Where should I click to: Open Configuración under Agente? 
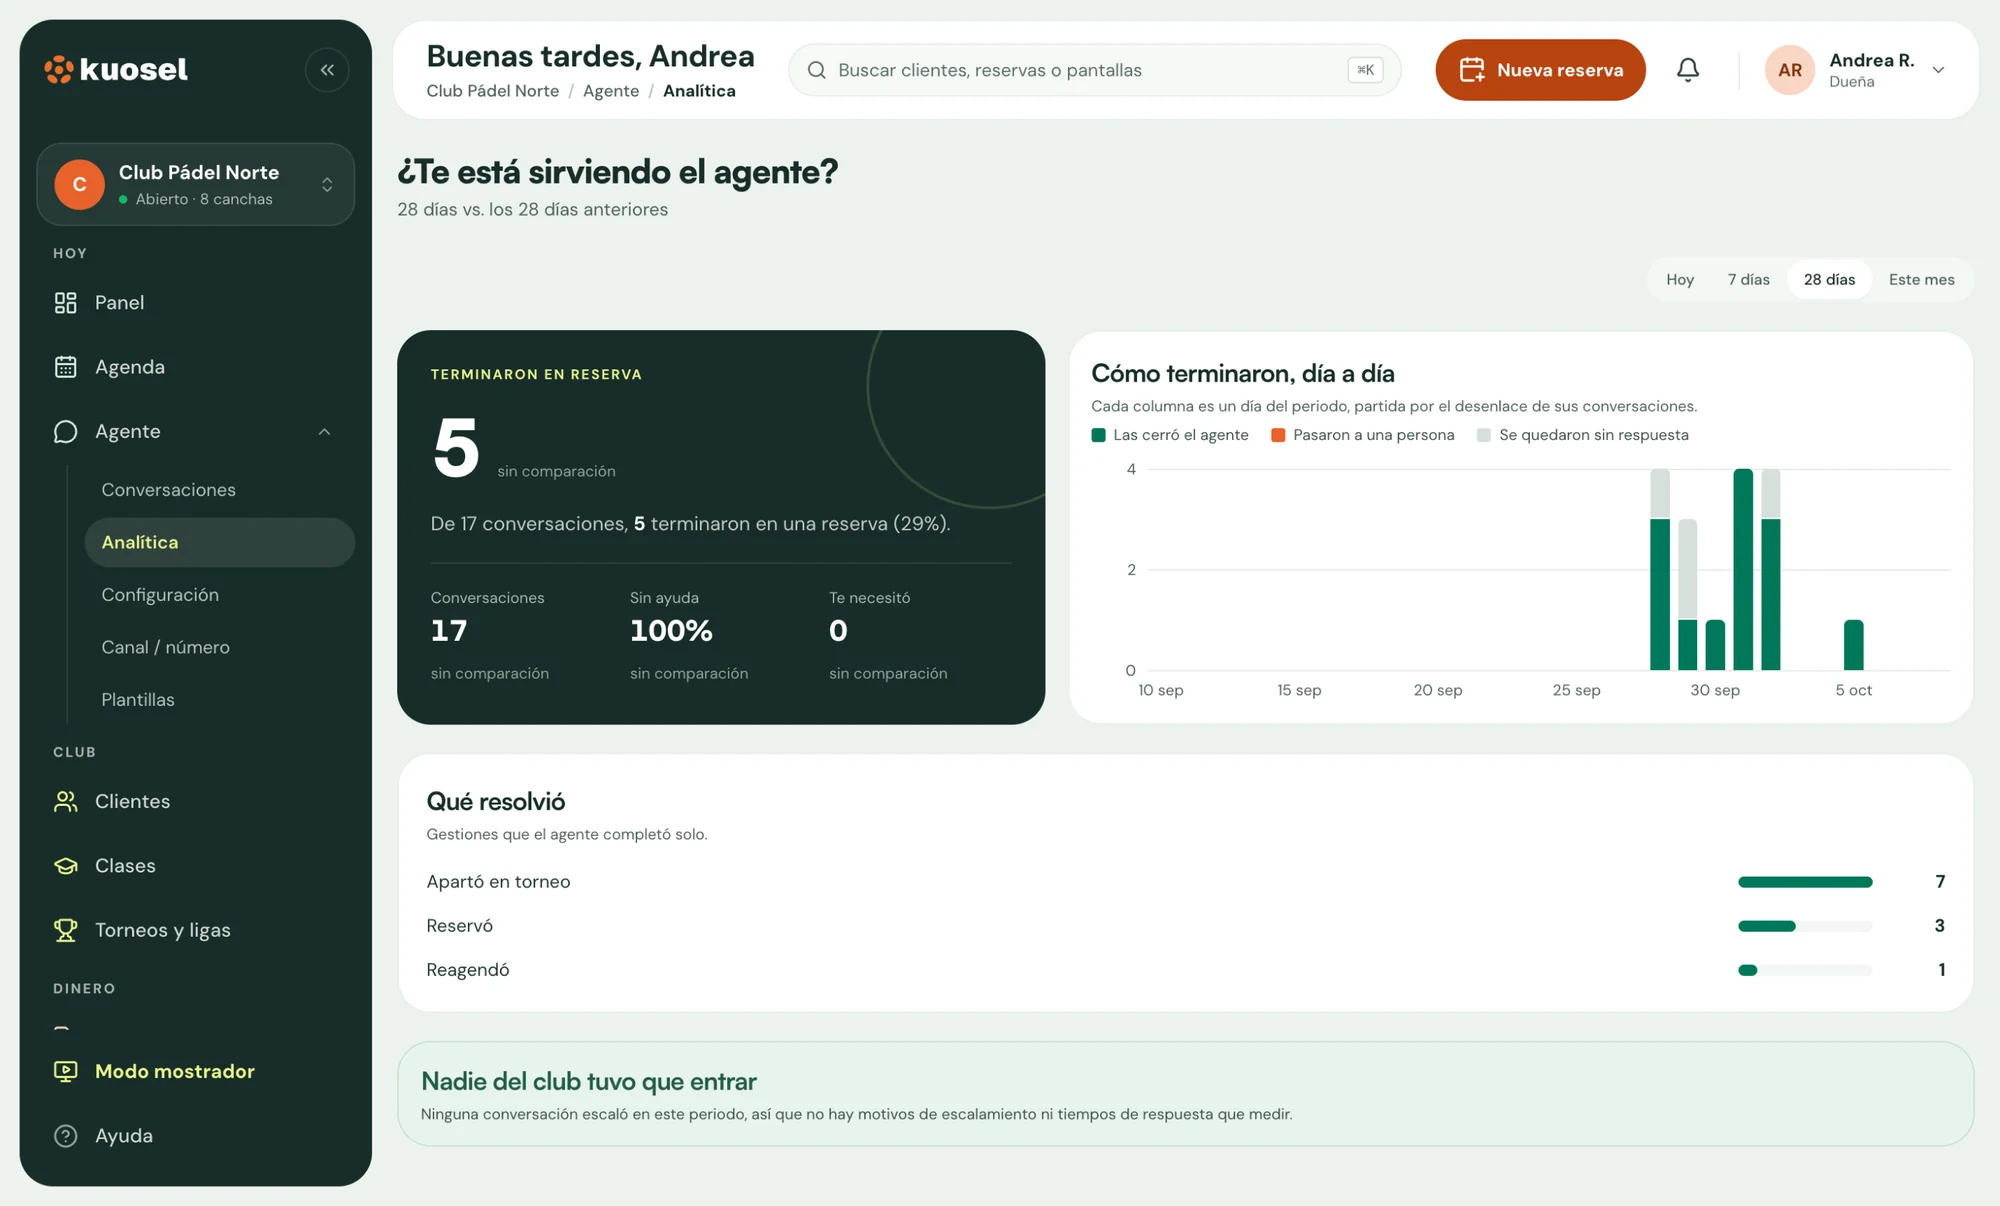coord(220,595)
